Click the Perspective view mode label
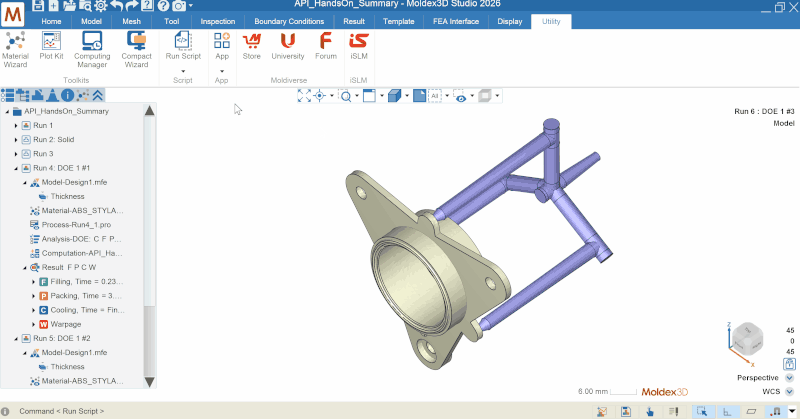 click(757, 378)
